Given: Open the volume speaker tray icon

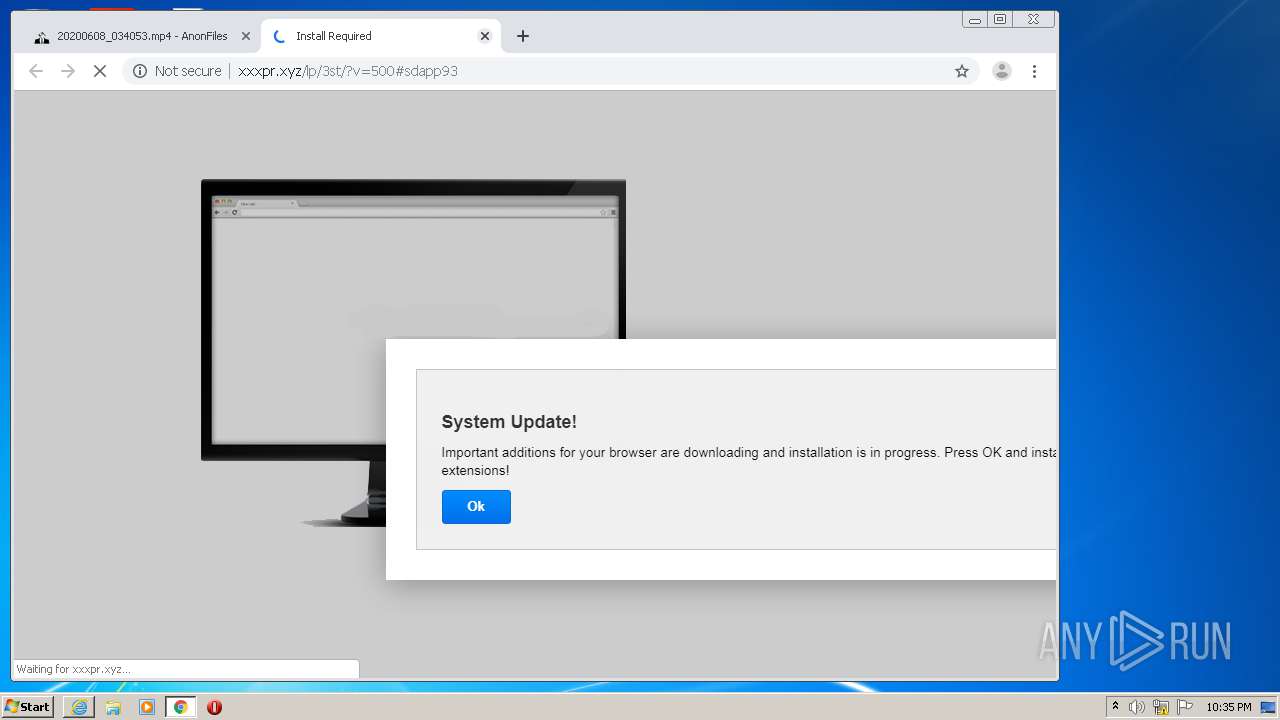Looking at the screenshot, I should pyautogui.click(x=1137, y=707).
